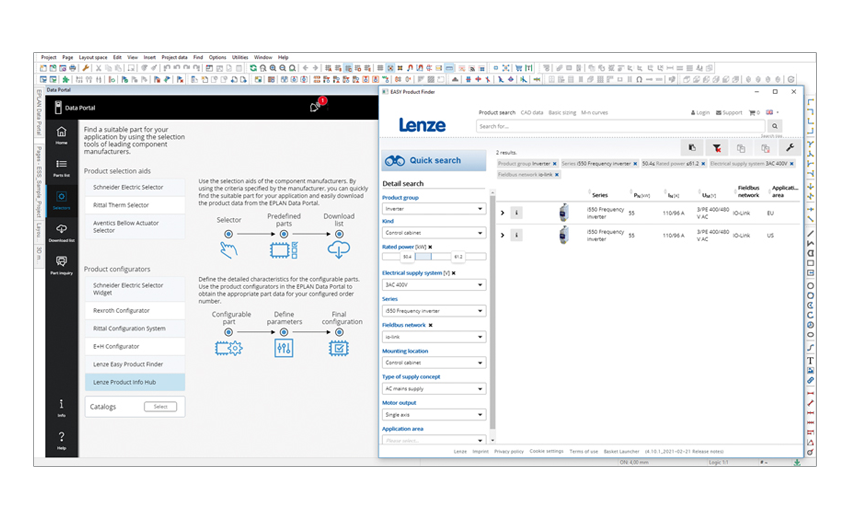The width and height of the screenshot is (850, 519).
Task: Click the hand Selector illustration icon
Action: tap(229, 250)
